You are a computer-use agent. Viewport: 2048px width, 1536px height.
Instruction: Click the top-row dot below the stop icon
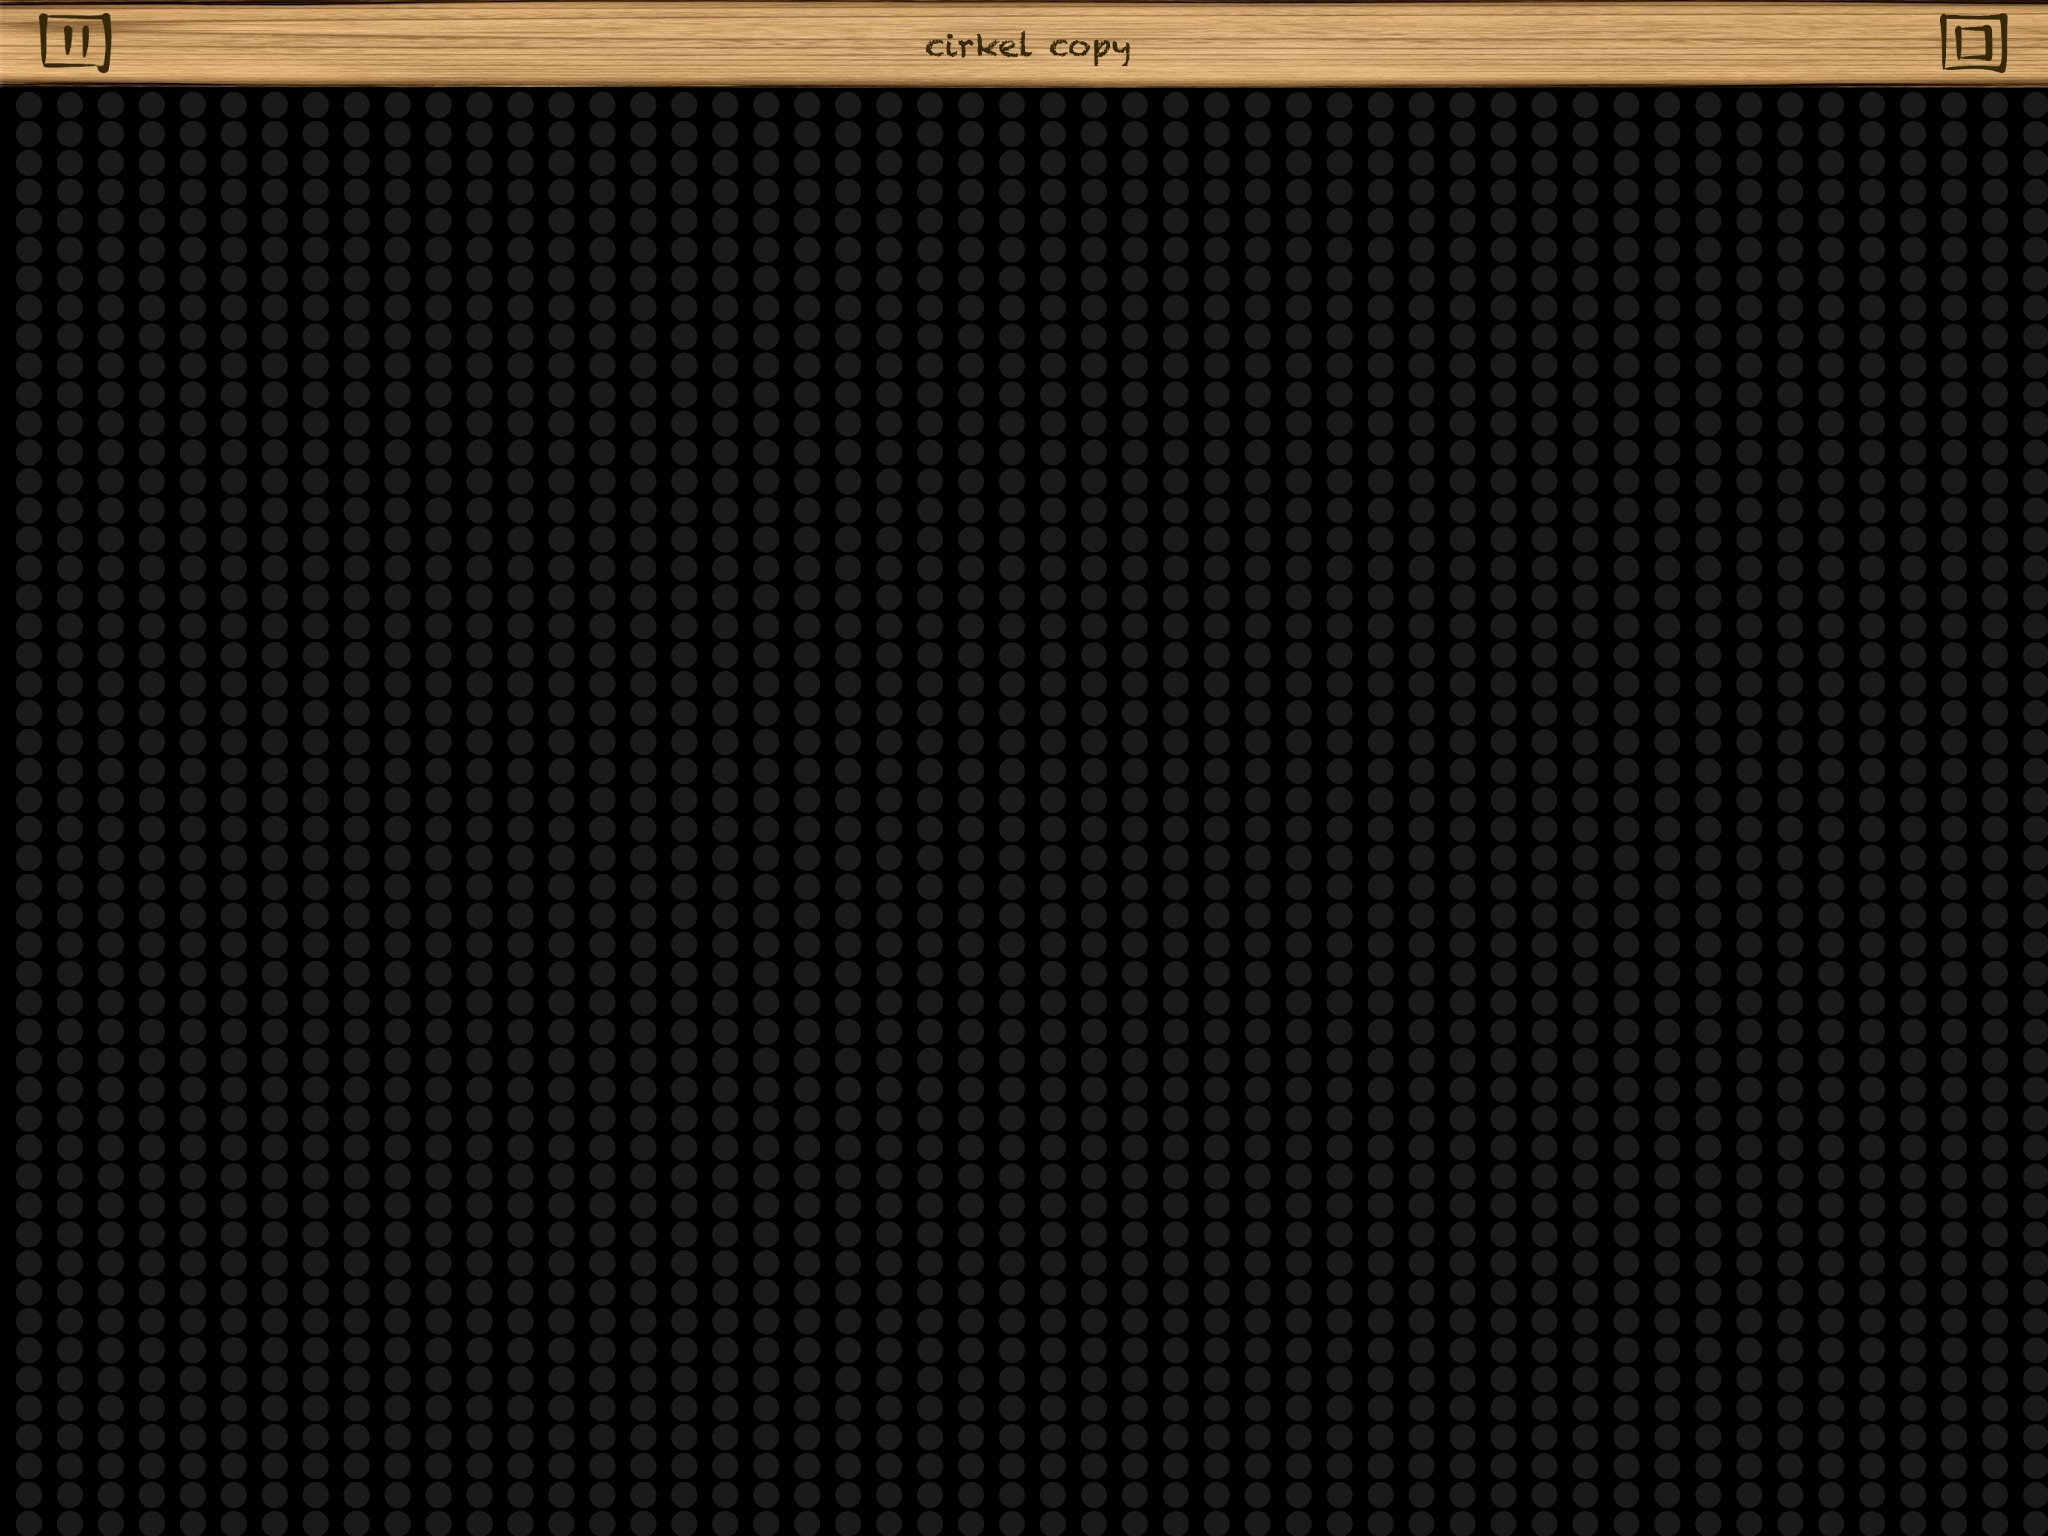(1954, 103)
